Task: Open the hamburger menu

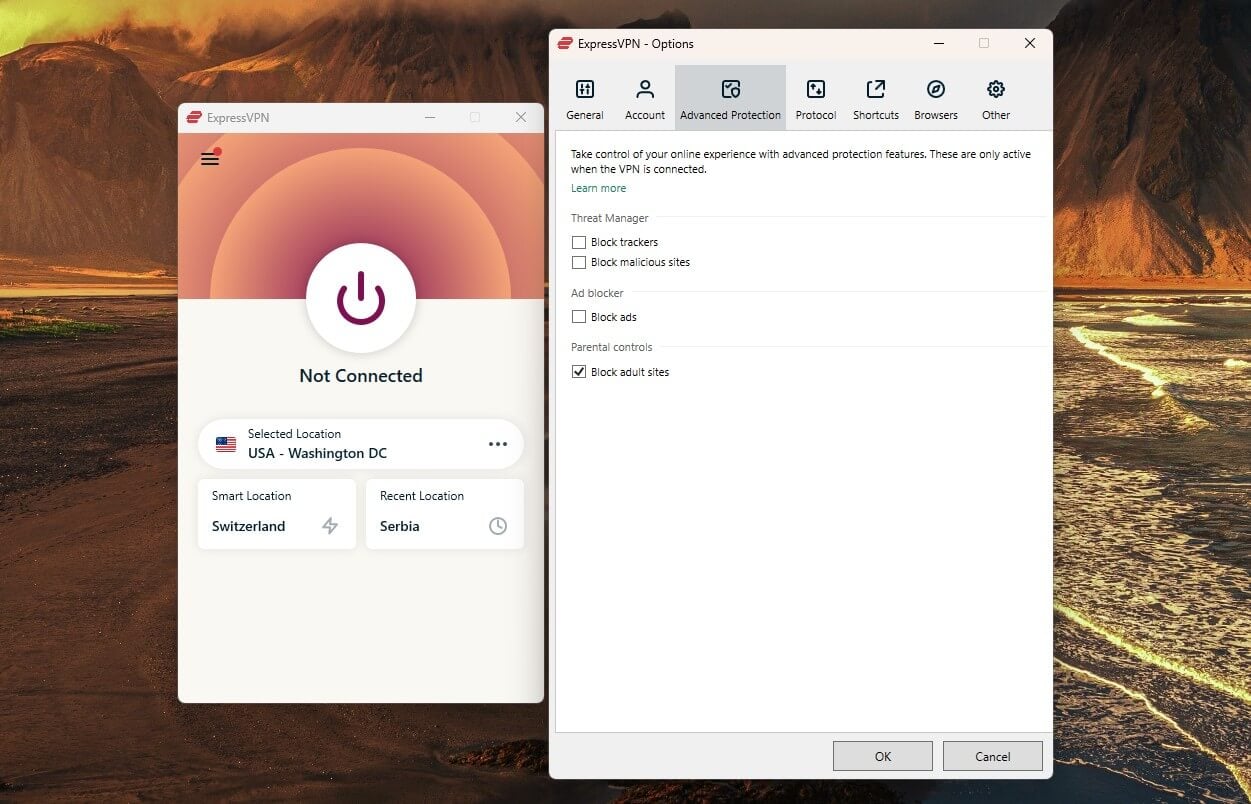Action: [210, 158]
